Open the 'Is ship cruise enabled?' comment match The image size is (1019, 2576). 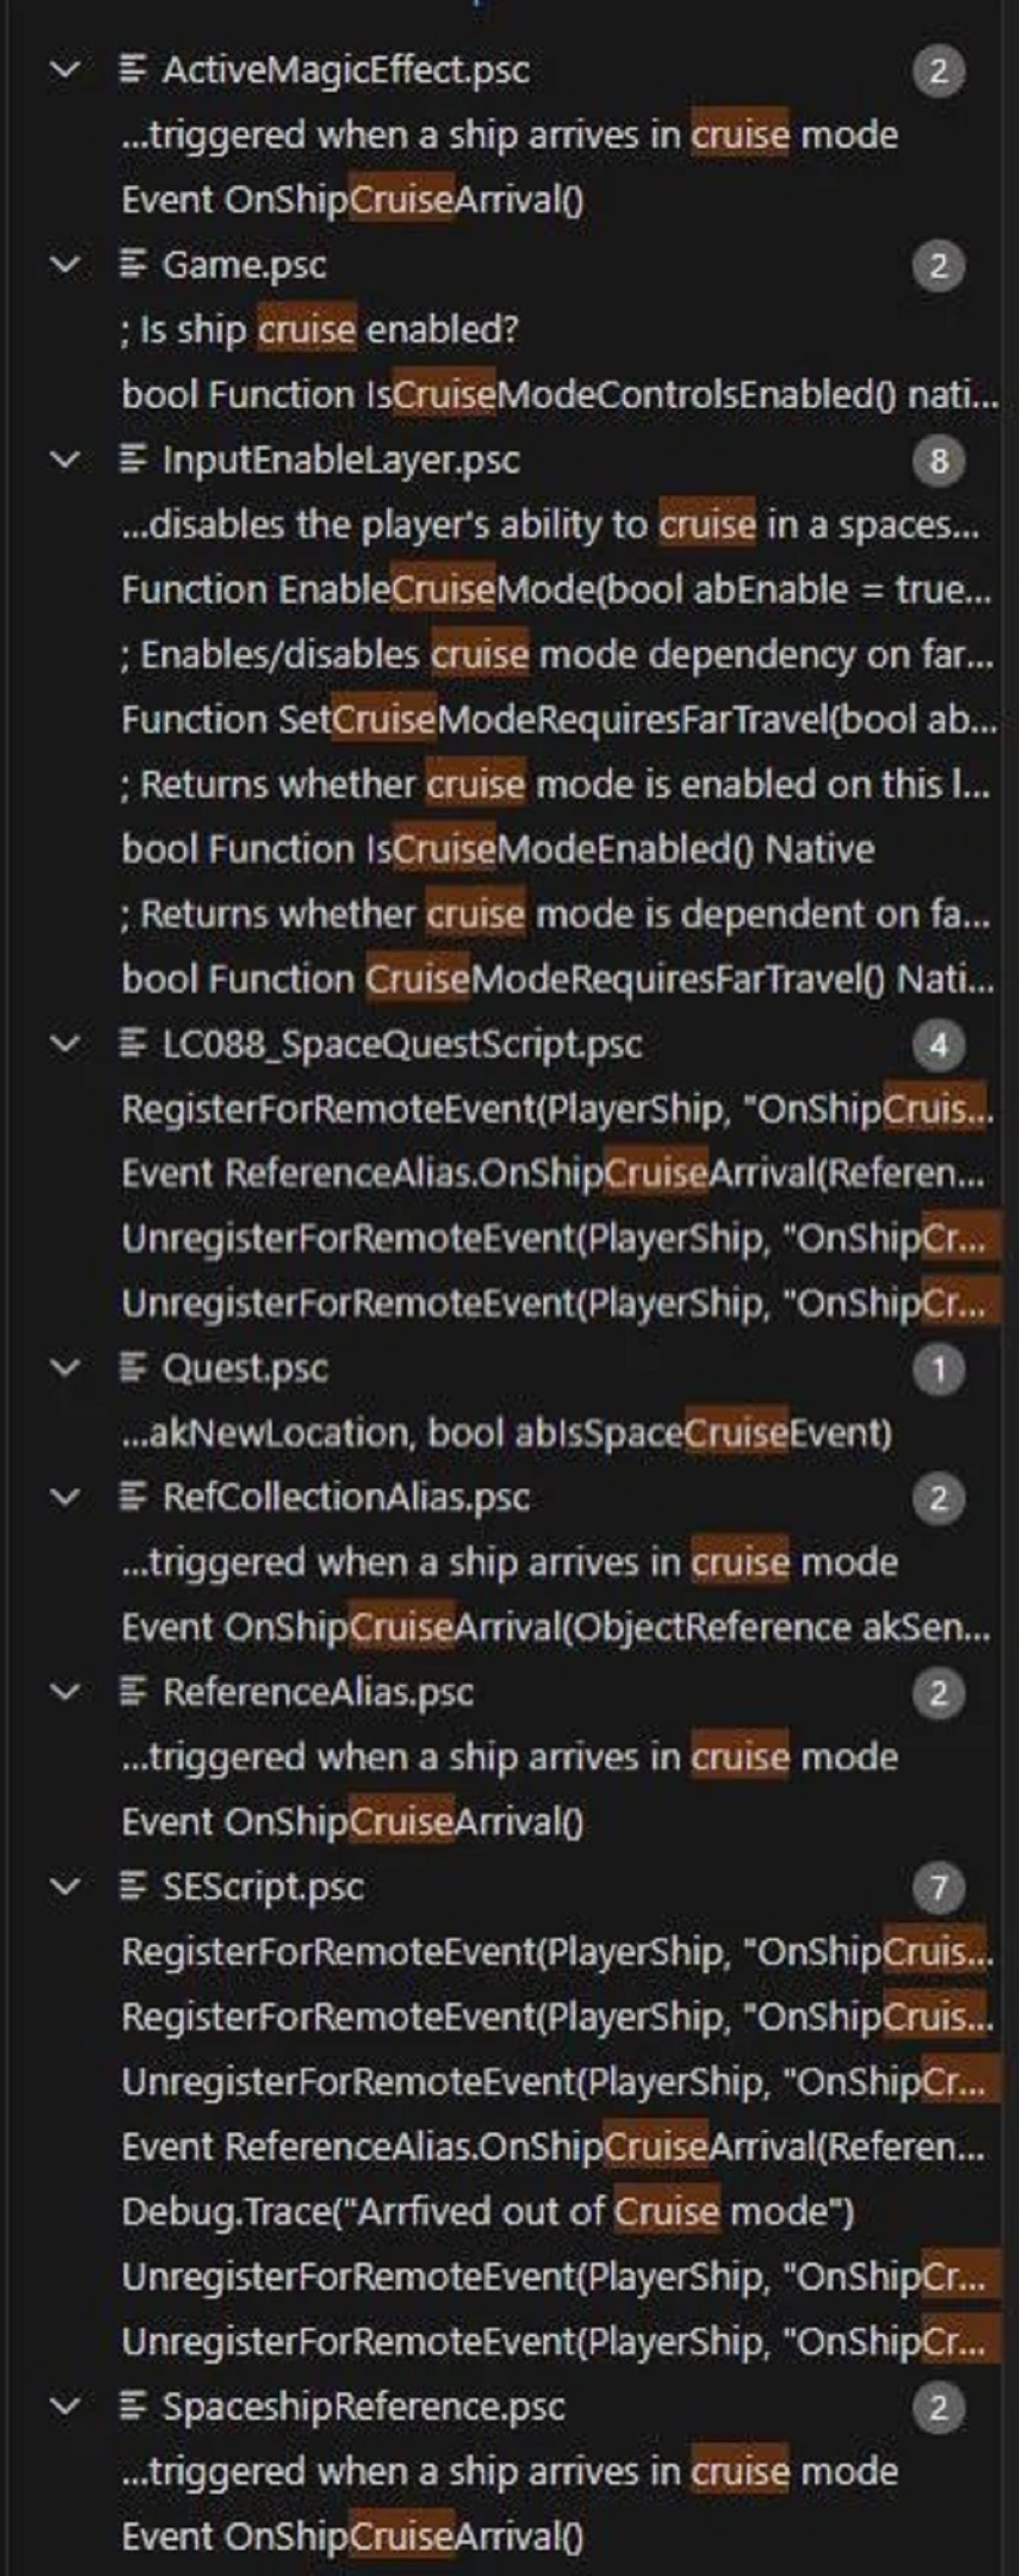tap(320, 330)
